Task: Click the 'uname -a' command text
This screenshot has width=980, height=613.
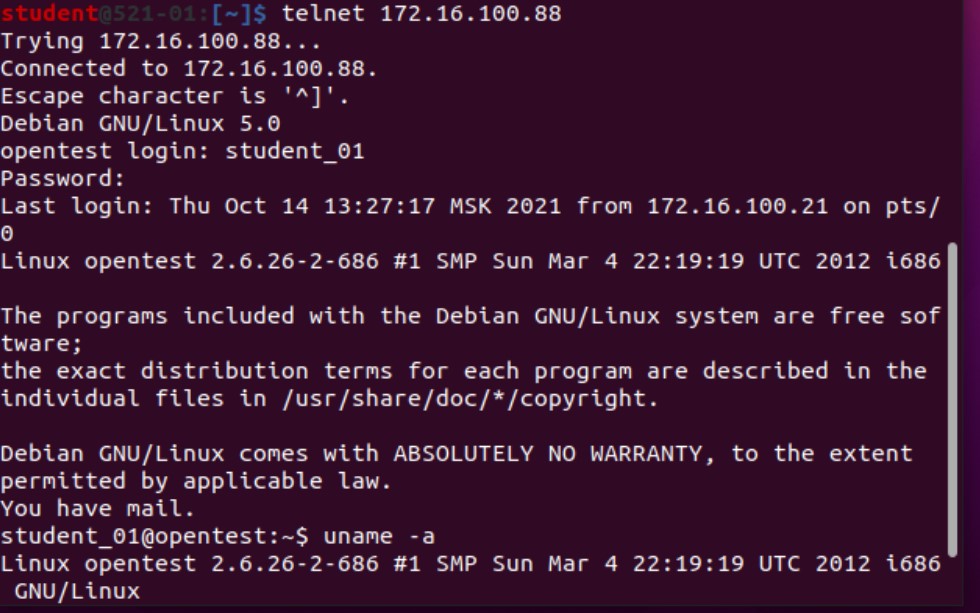Action: [x=379, y=536]
